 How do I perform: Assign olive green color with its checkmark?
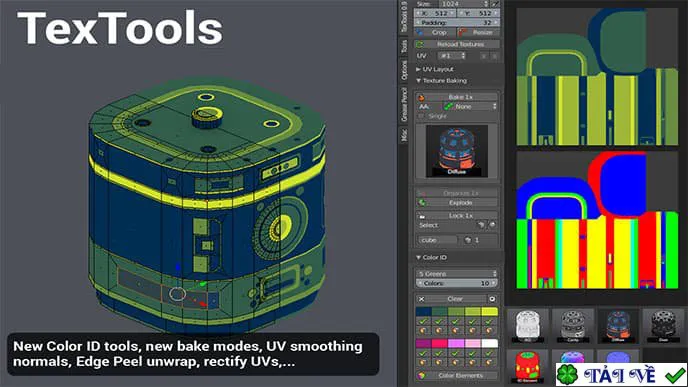[456, 321]
